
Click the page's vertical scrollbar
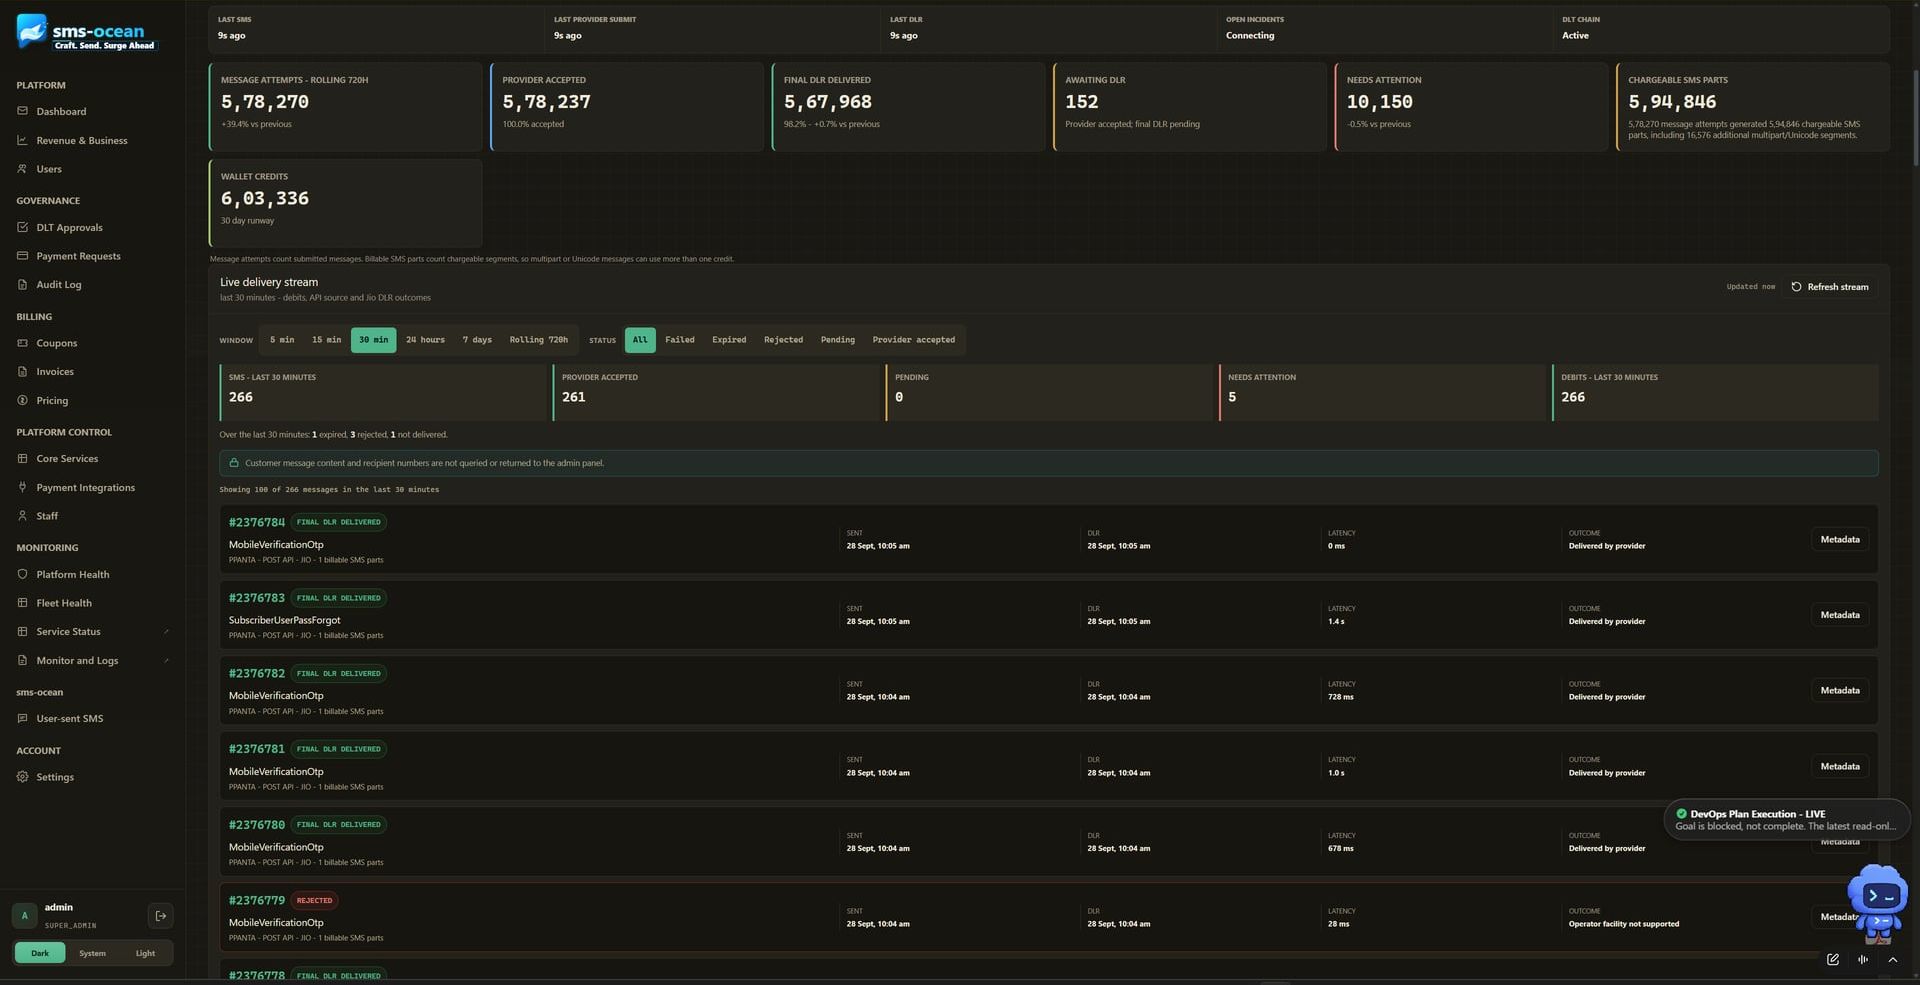point(1915,118)
